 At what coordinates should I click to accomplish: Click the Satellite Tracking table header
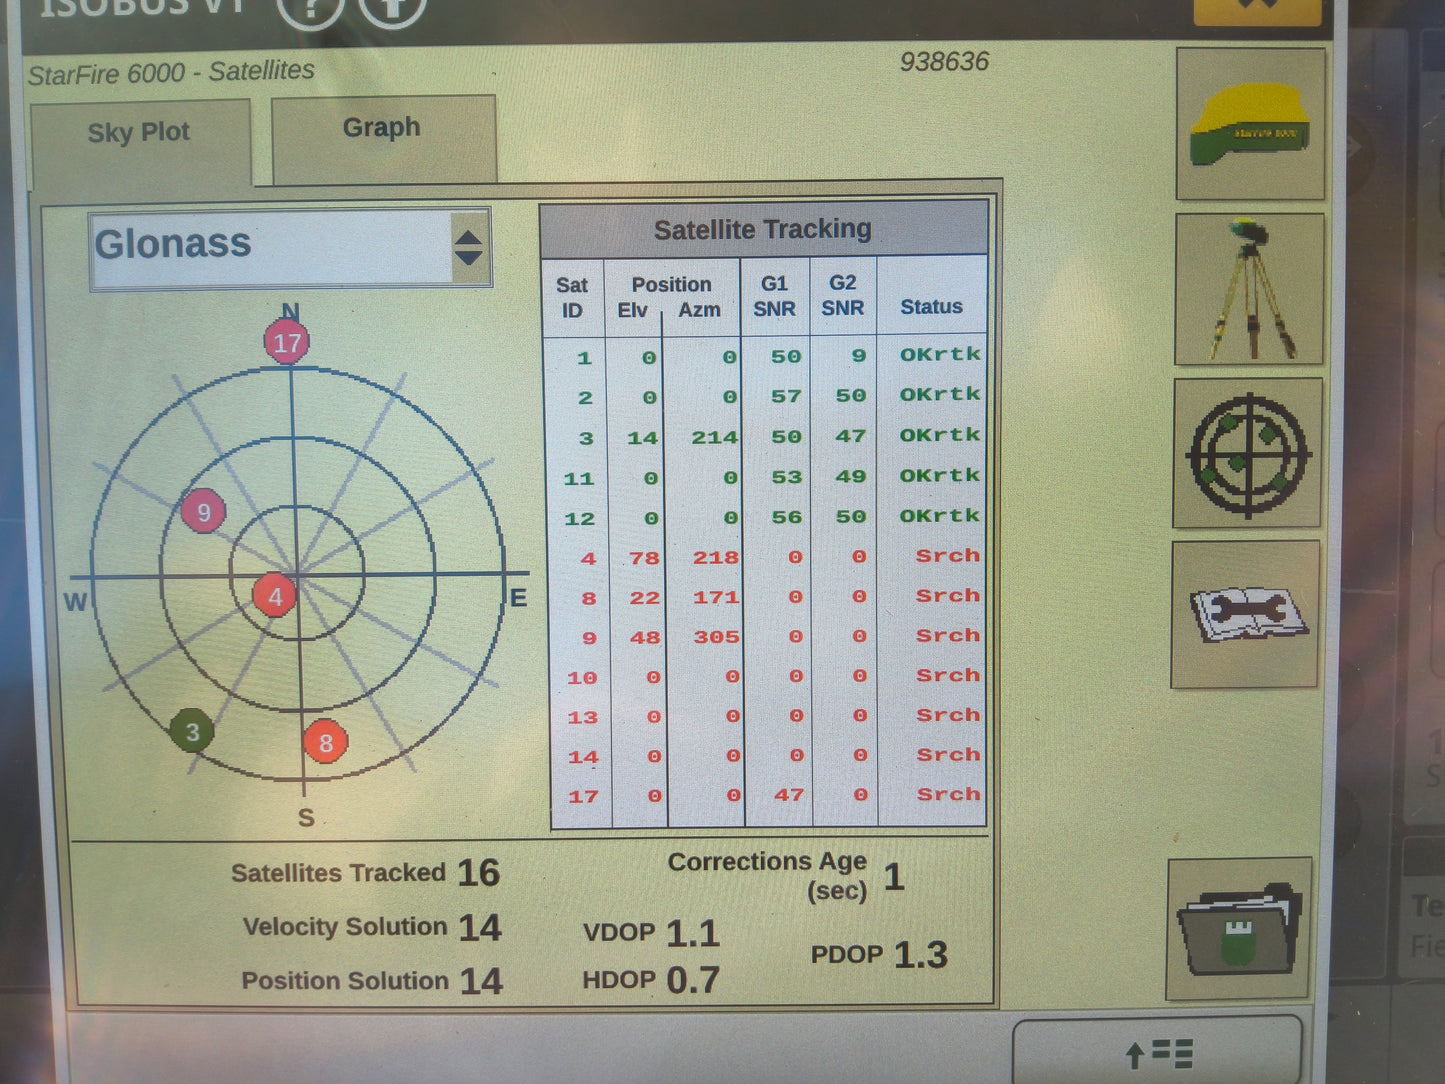tap(763, 229)
